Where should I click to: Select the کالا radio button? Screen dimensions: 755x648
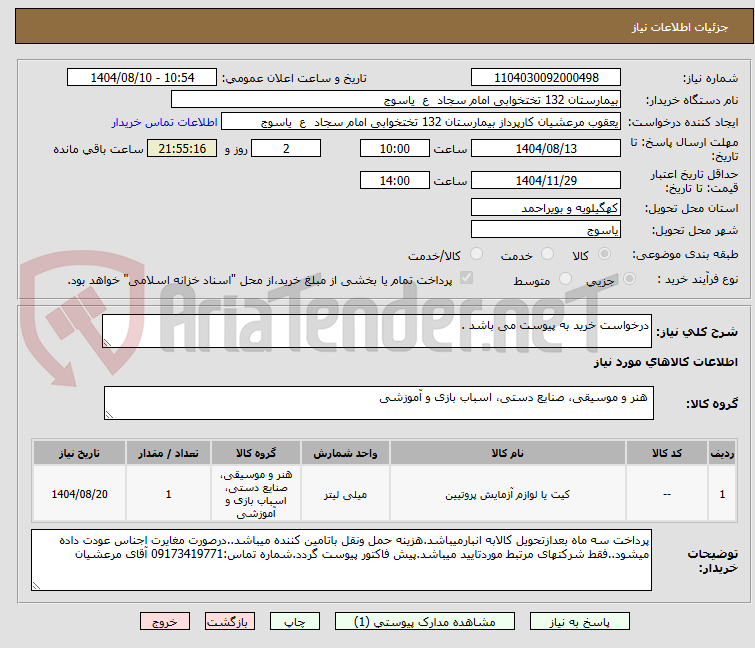coord(604,254)
